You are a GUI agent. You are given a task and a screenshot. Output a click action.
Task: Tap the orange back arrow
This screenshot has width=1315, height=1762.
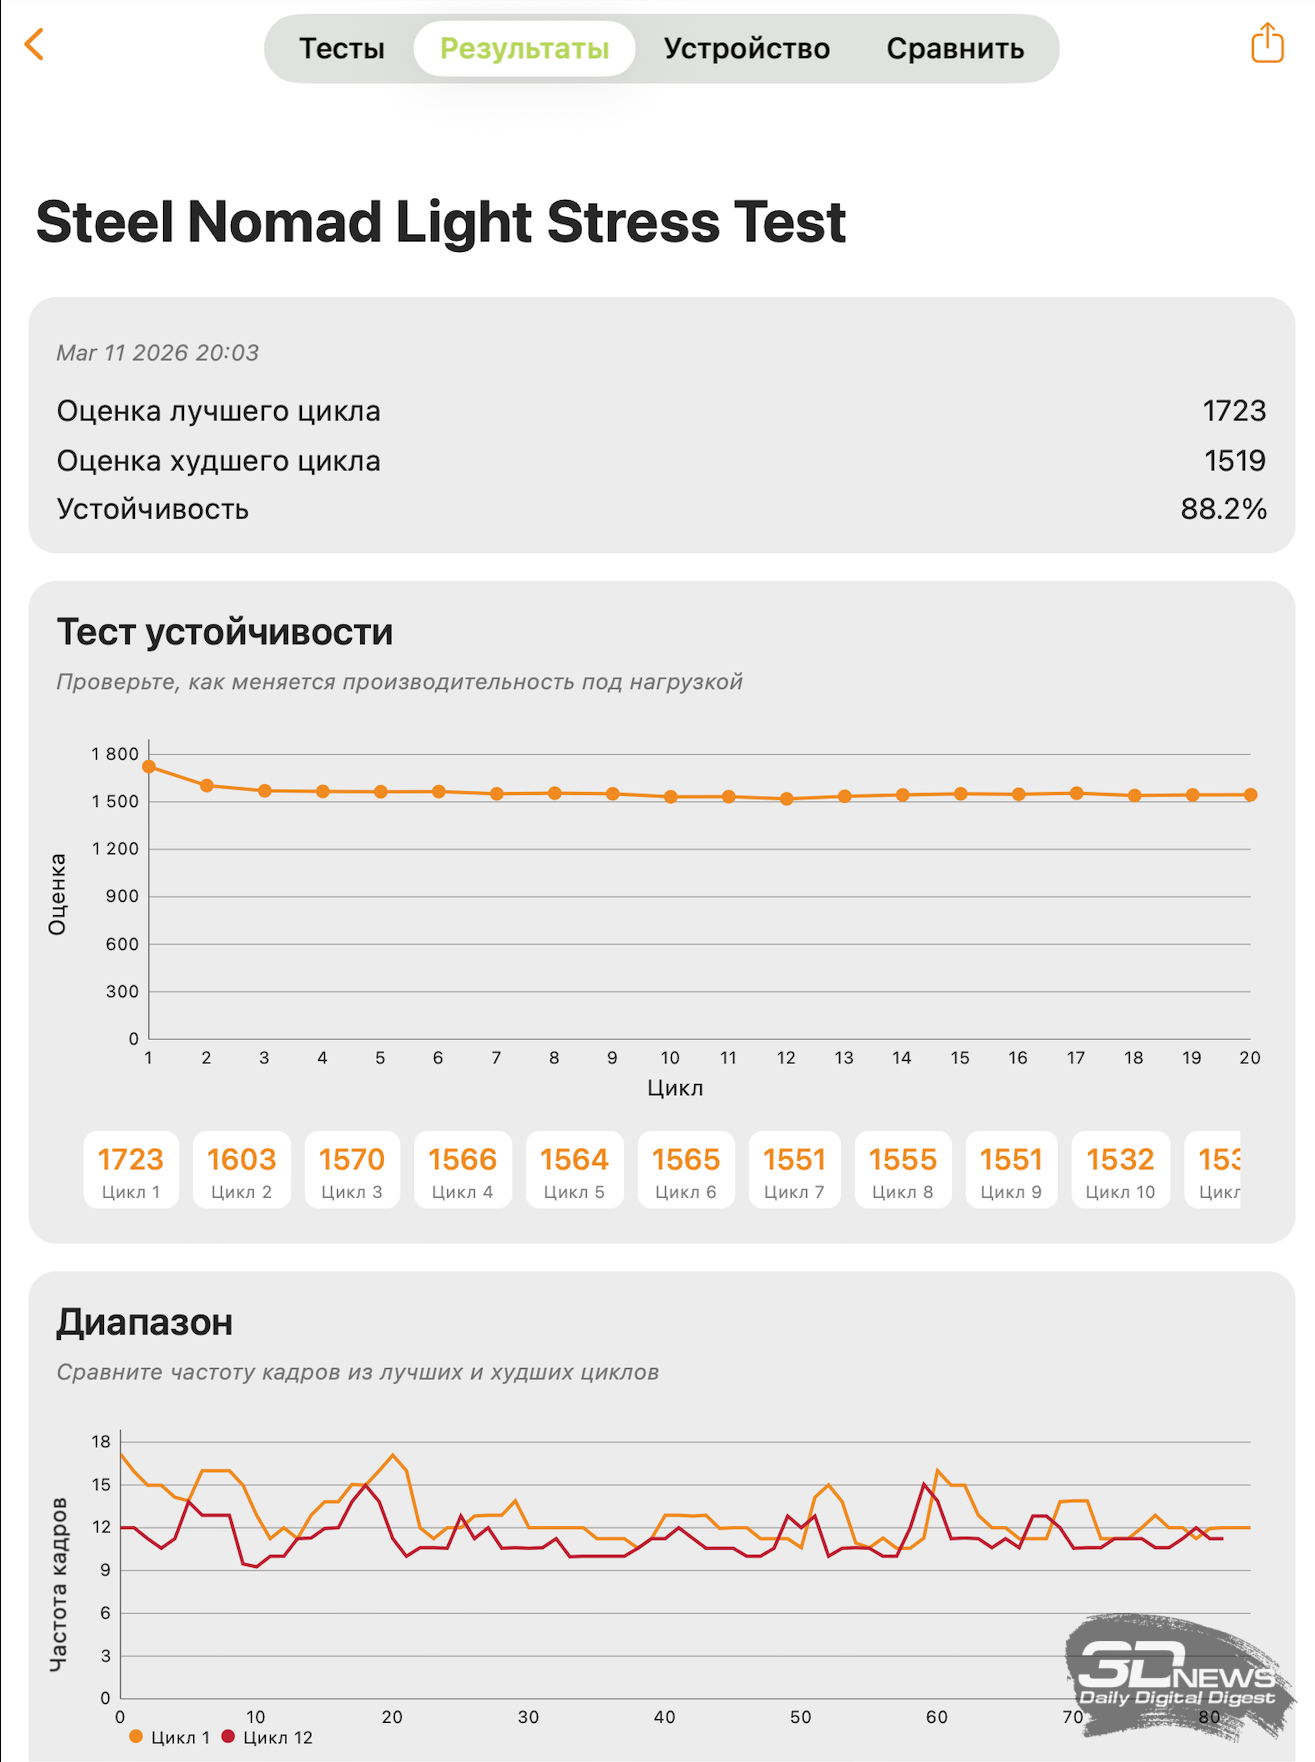(x=34, y=45)
